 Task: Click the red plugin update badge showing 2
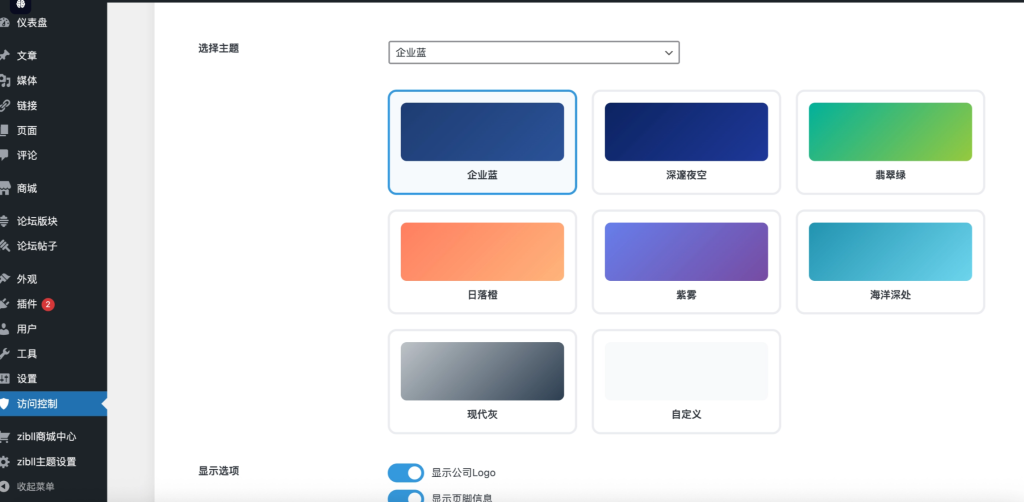(48, 304)
